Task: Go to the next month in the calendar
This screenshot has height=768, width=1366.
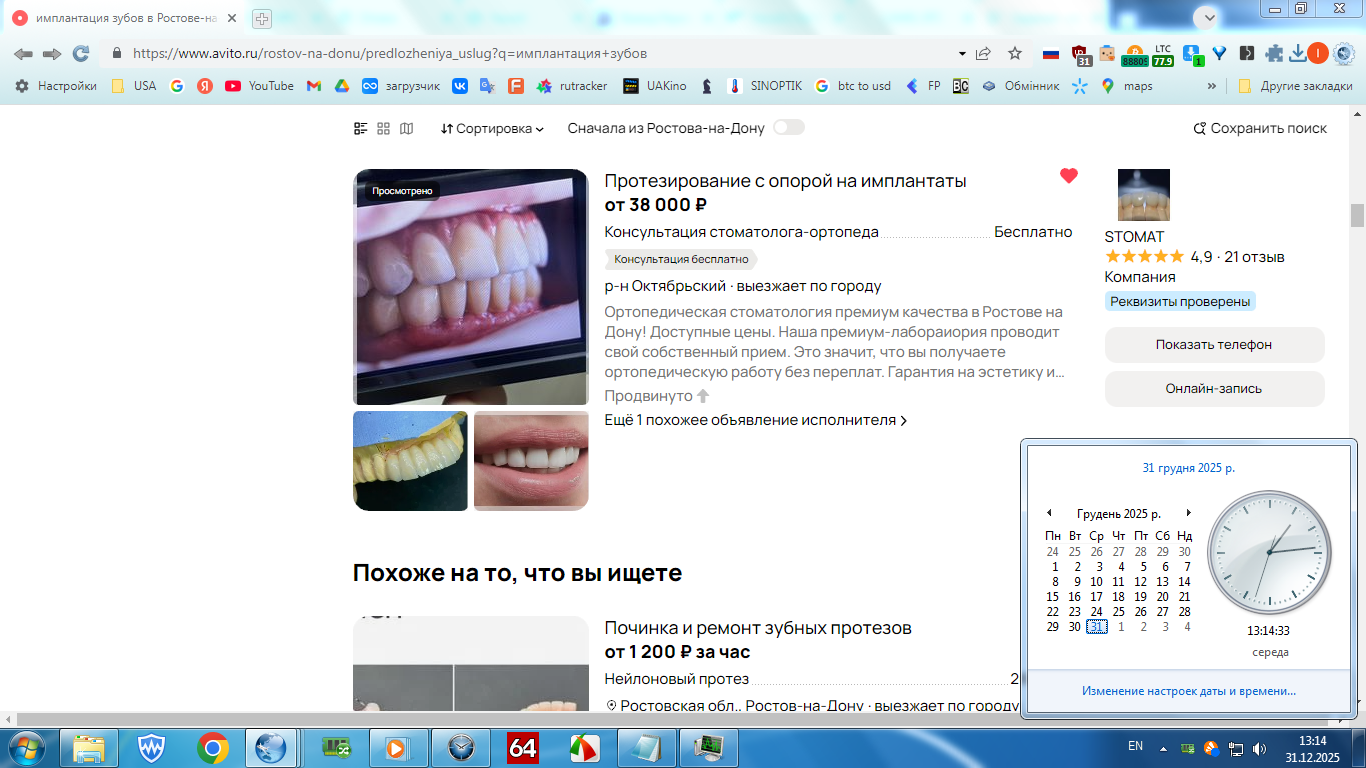Action: (x=1188, y=513)
